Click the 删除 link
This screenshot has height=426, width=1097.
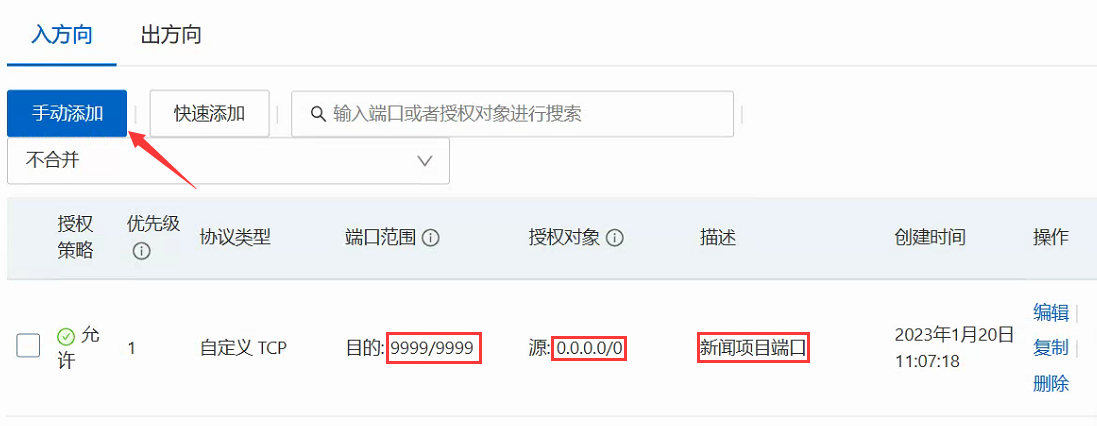tap(1051, 383)
